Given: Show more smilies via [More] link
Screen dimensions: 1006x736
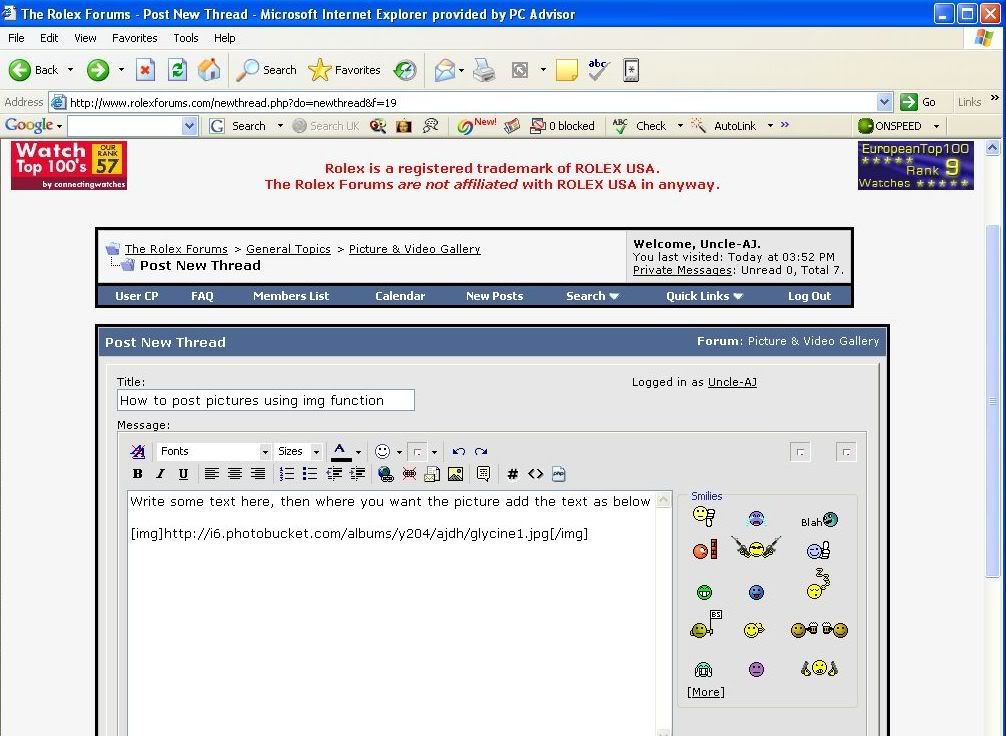Looking at the screenshot, I should coord(706,692).
